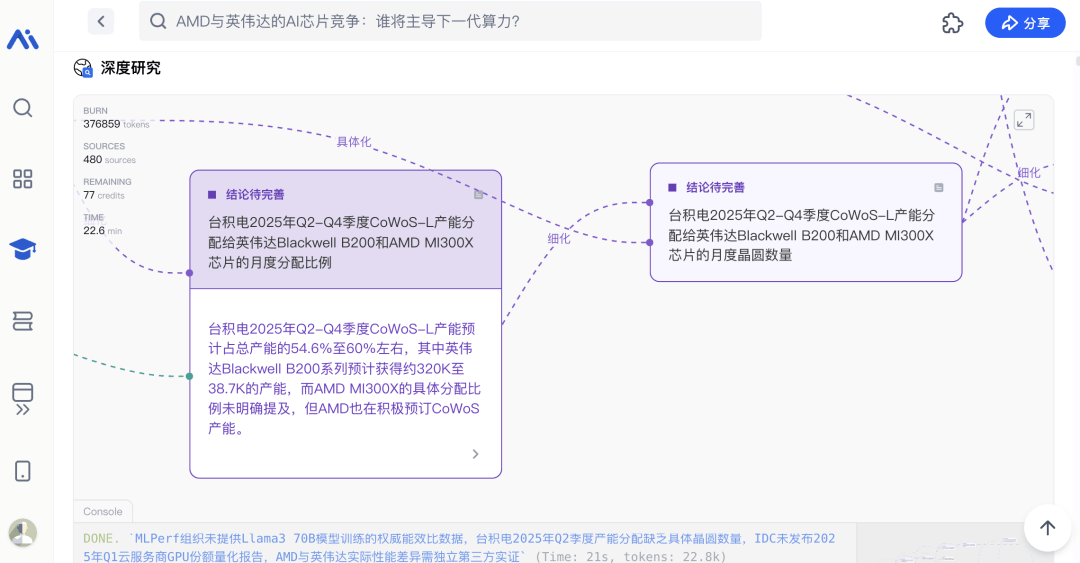Click the window panel sidebar icon

23,392
